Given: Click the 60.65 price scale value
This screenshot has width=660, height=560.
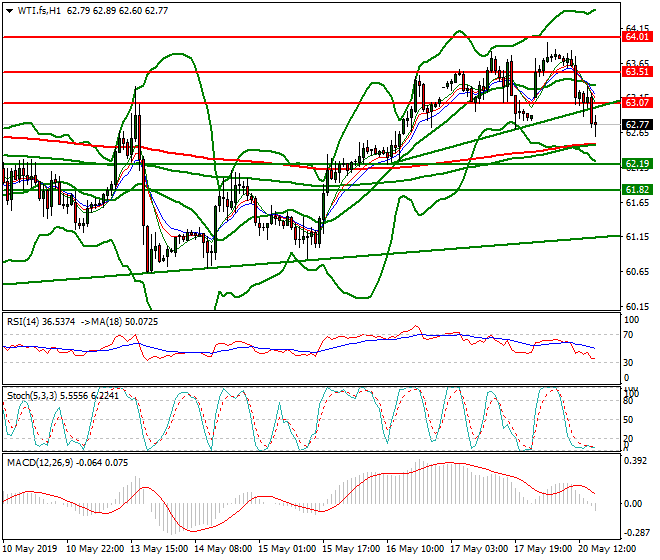Looking at the screenshot, I should coord(637,272).
